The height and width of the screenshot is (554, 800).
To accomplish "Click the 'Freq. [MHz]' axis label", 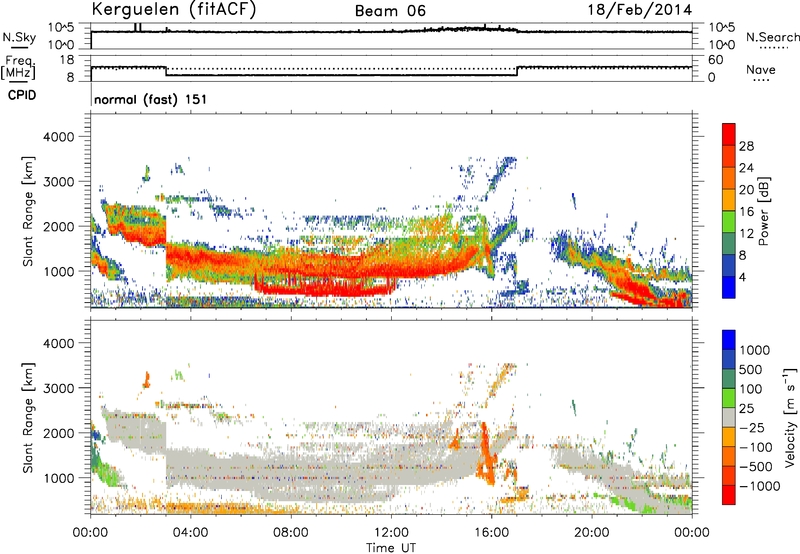I will tap(18, 68).
